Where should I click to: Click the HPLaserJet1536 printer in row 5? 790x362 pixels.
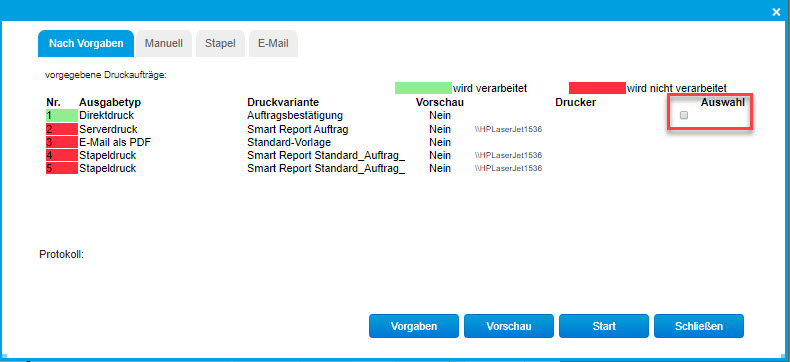point(508,168)
